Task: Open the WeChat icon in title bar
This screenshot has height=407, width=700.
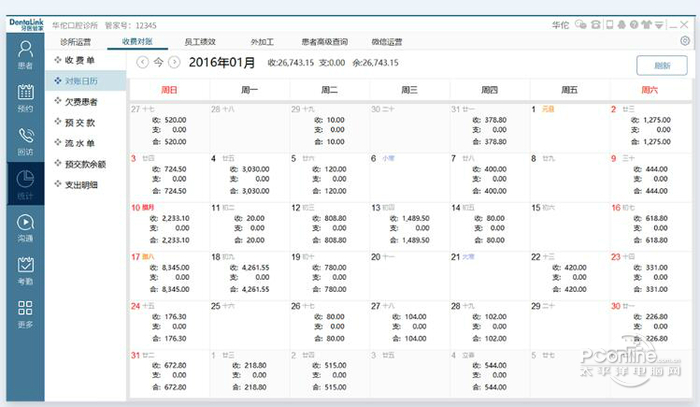Action: click(x=580, y=25)
